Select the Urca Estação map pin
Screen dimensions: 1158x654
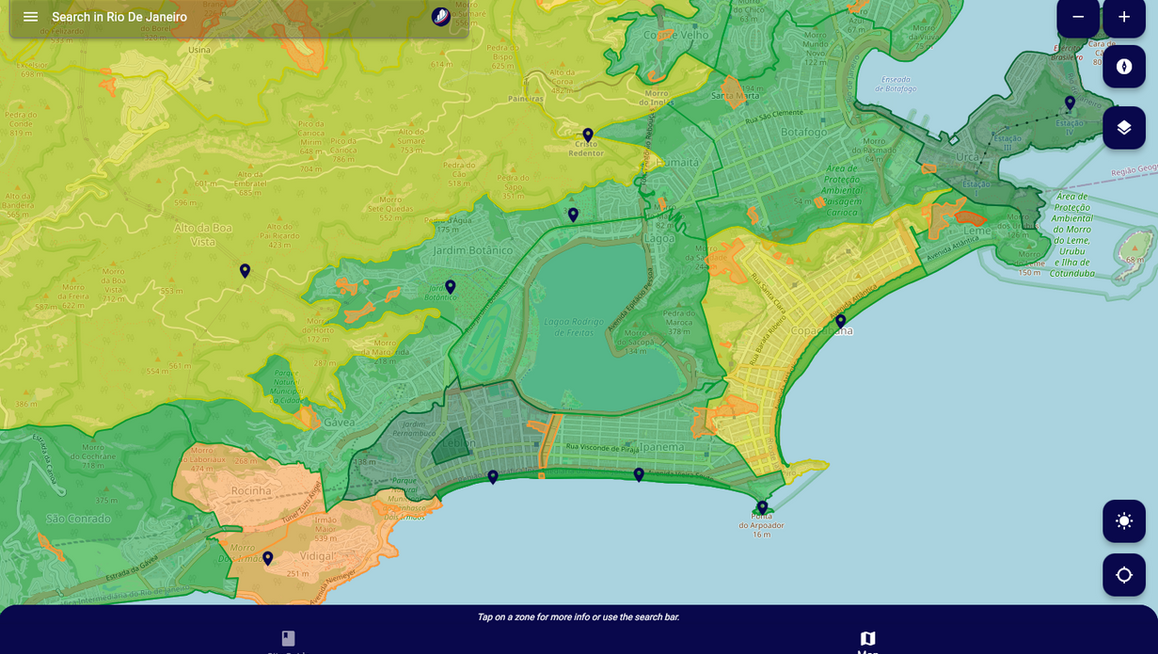click(1069, 103)
